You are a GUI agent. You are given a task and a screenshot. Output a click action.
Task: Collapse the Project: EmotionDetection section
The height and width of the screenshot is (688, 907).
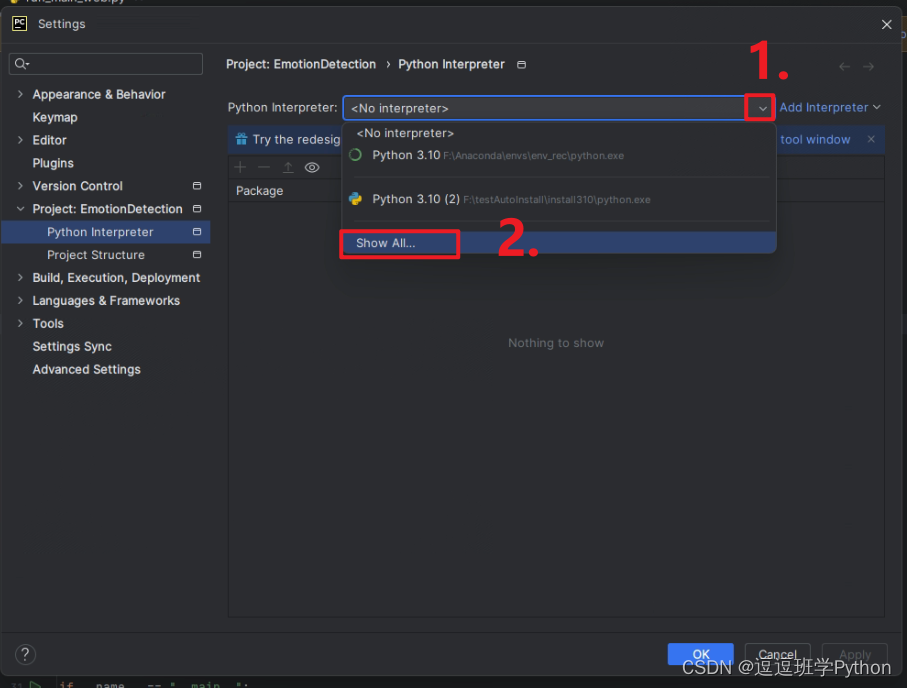point(20,209)
